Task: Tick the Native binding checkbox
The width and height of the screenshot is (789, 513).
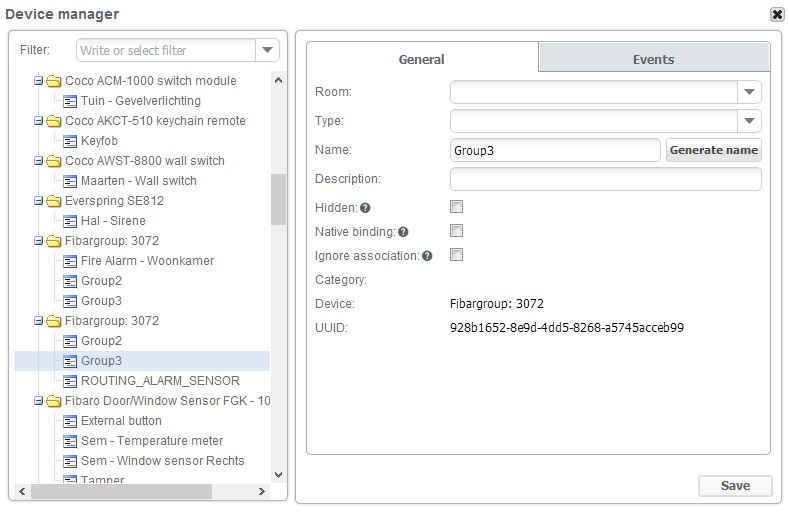Action: click(456, 231)
